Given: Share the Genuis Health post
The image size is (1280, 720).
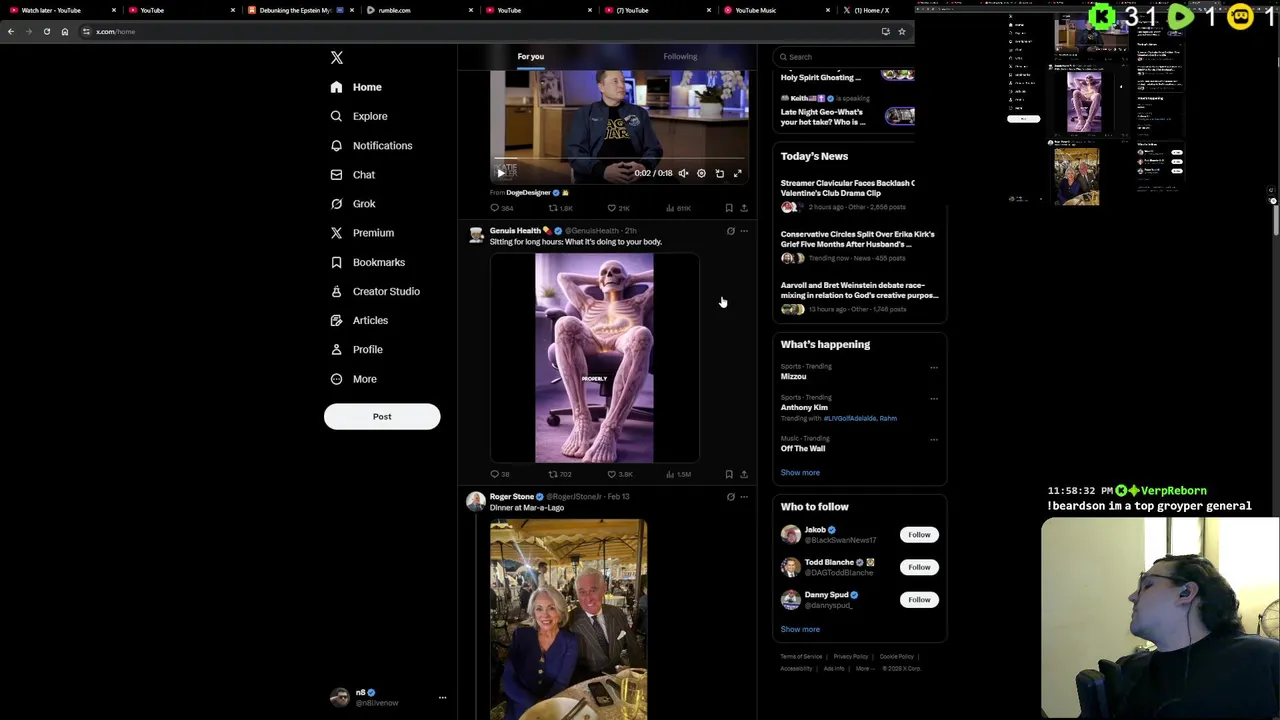Looking at the screenshot, I should coord(744,474).
